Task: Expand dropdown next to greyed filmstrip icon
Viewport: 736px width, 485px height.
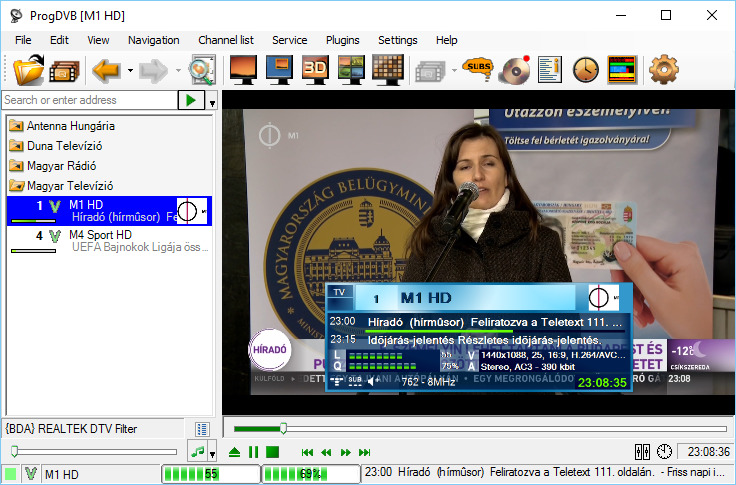Action: [454, 71]
